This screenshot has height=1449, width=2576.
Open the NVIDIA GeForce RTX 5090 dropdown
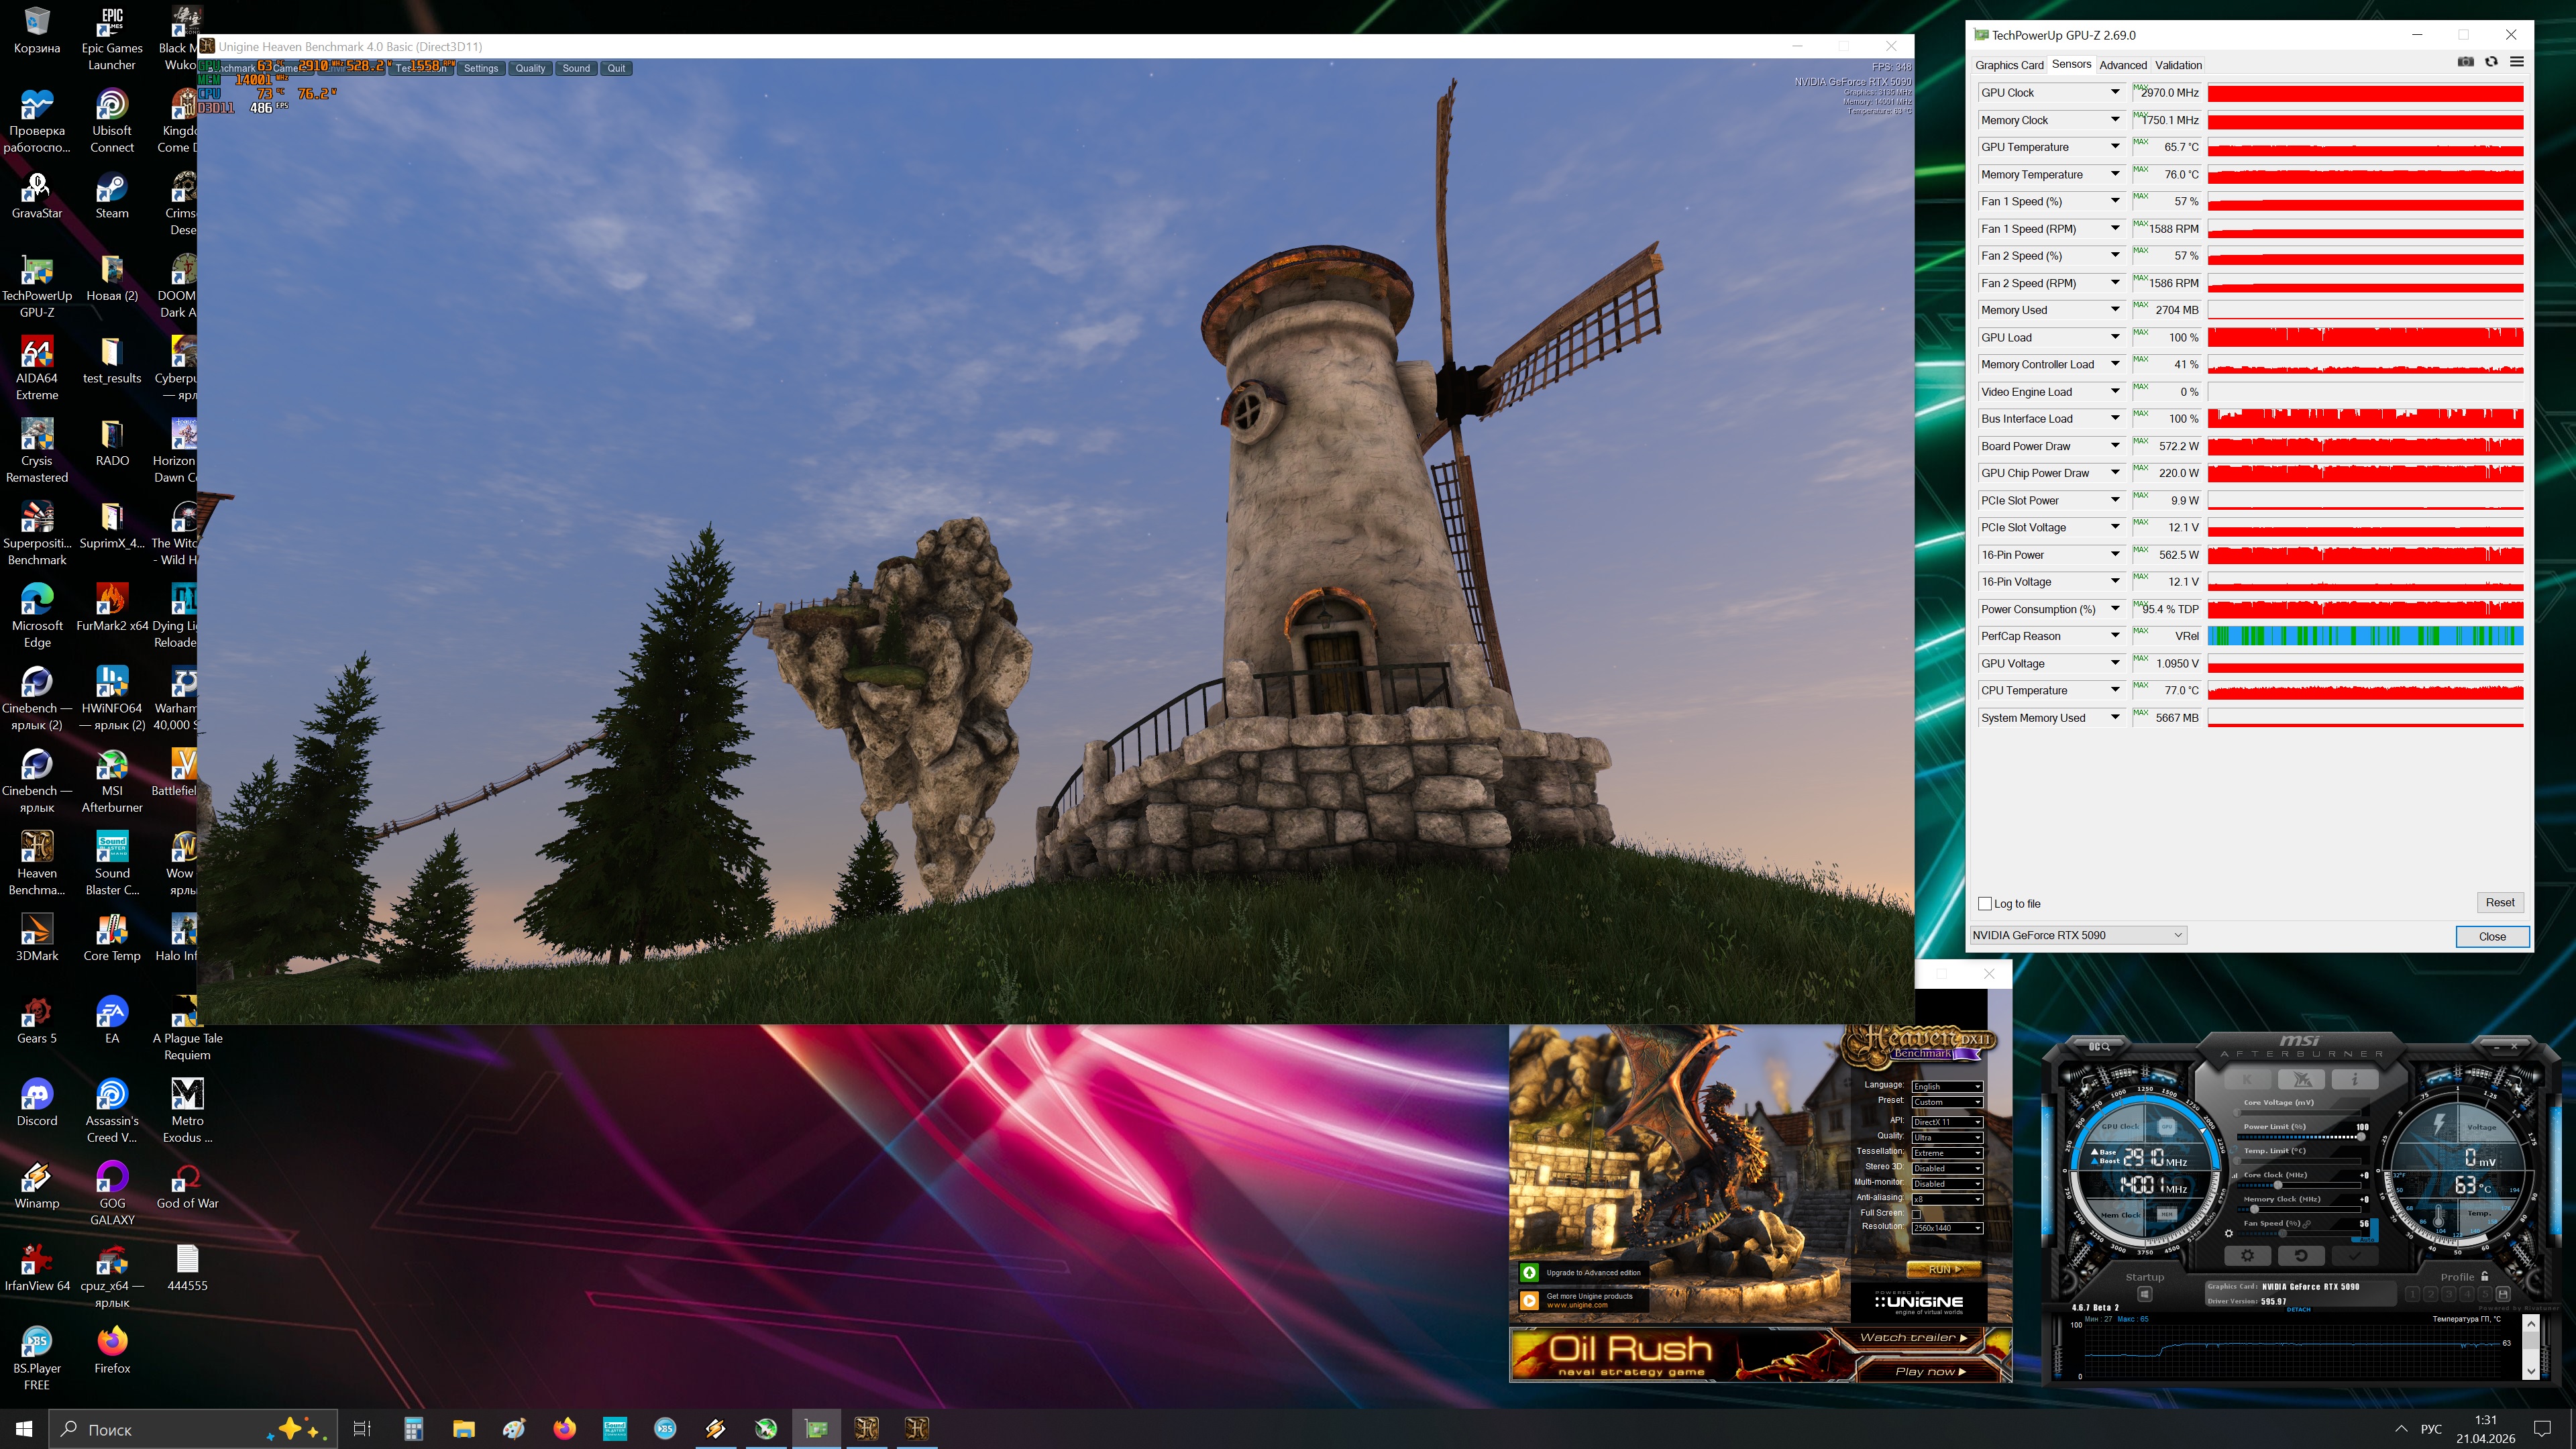[x=2078, y=935]
